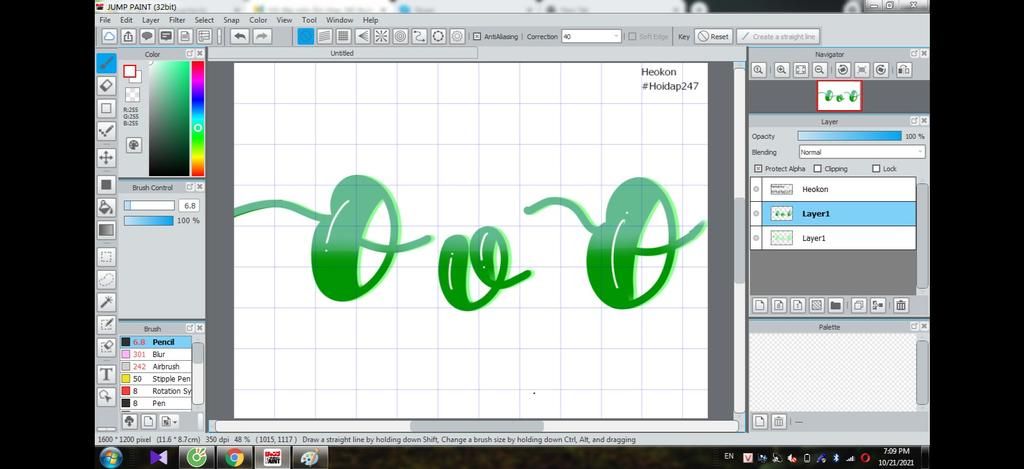Open the Window menu

340,20
